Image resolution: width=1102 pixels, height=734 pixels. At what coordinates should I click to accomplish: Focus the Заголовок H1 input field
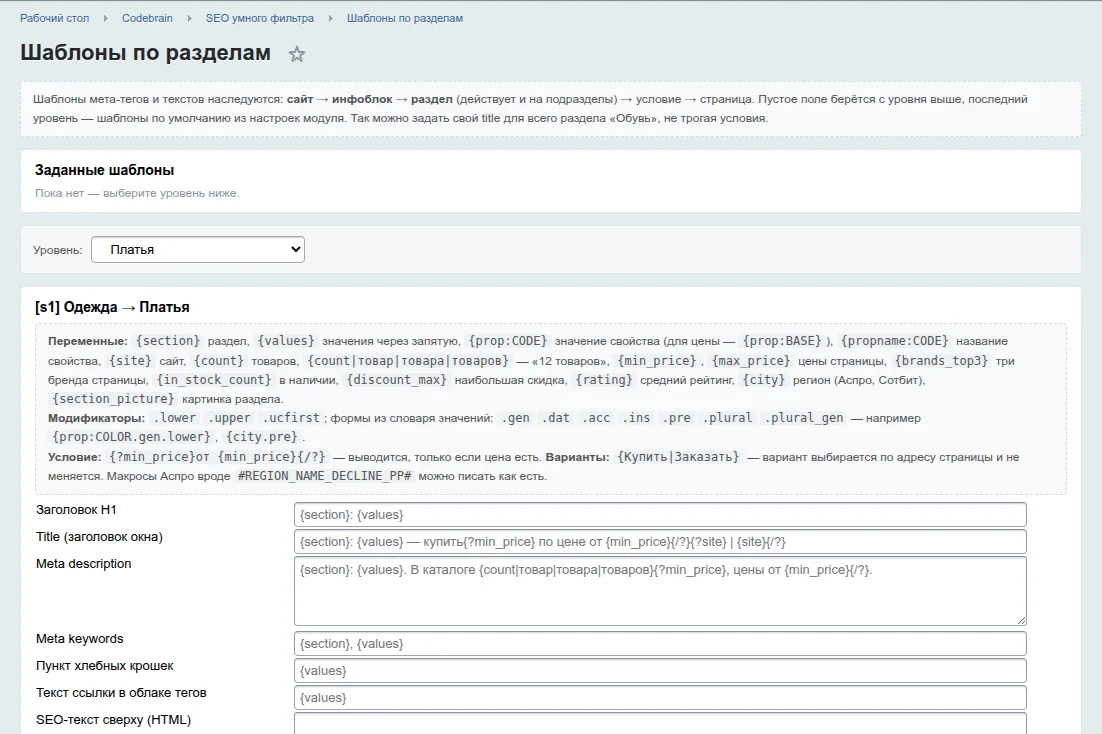[x=660, y=515]
